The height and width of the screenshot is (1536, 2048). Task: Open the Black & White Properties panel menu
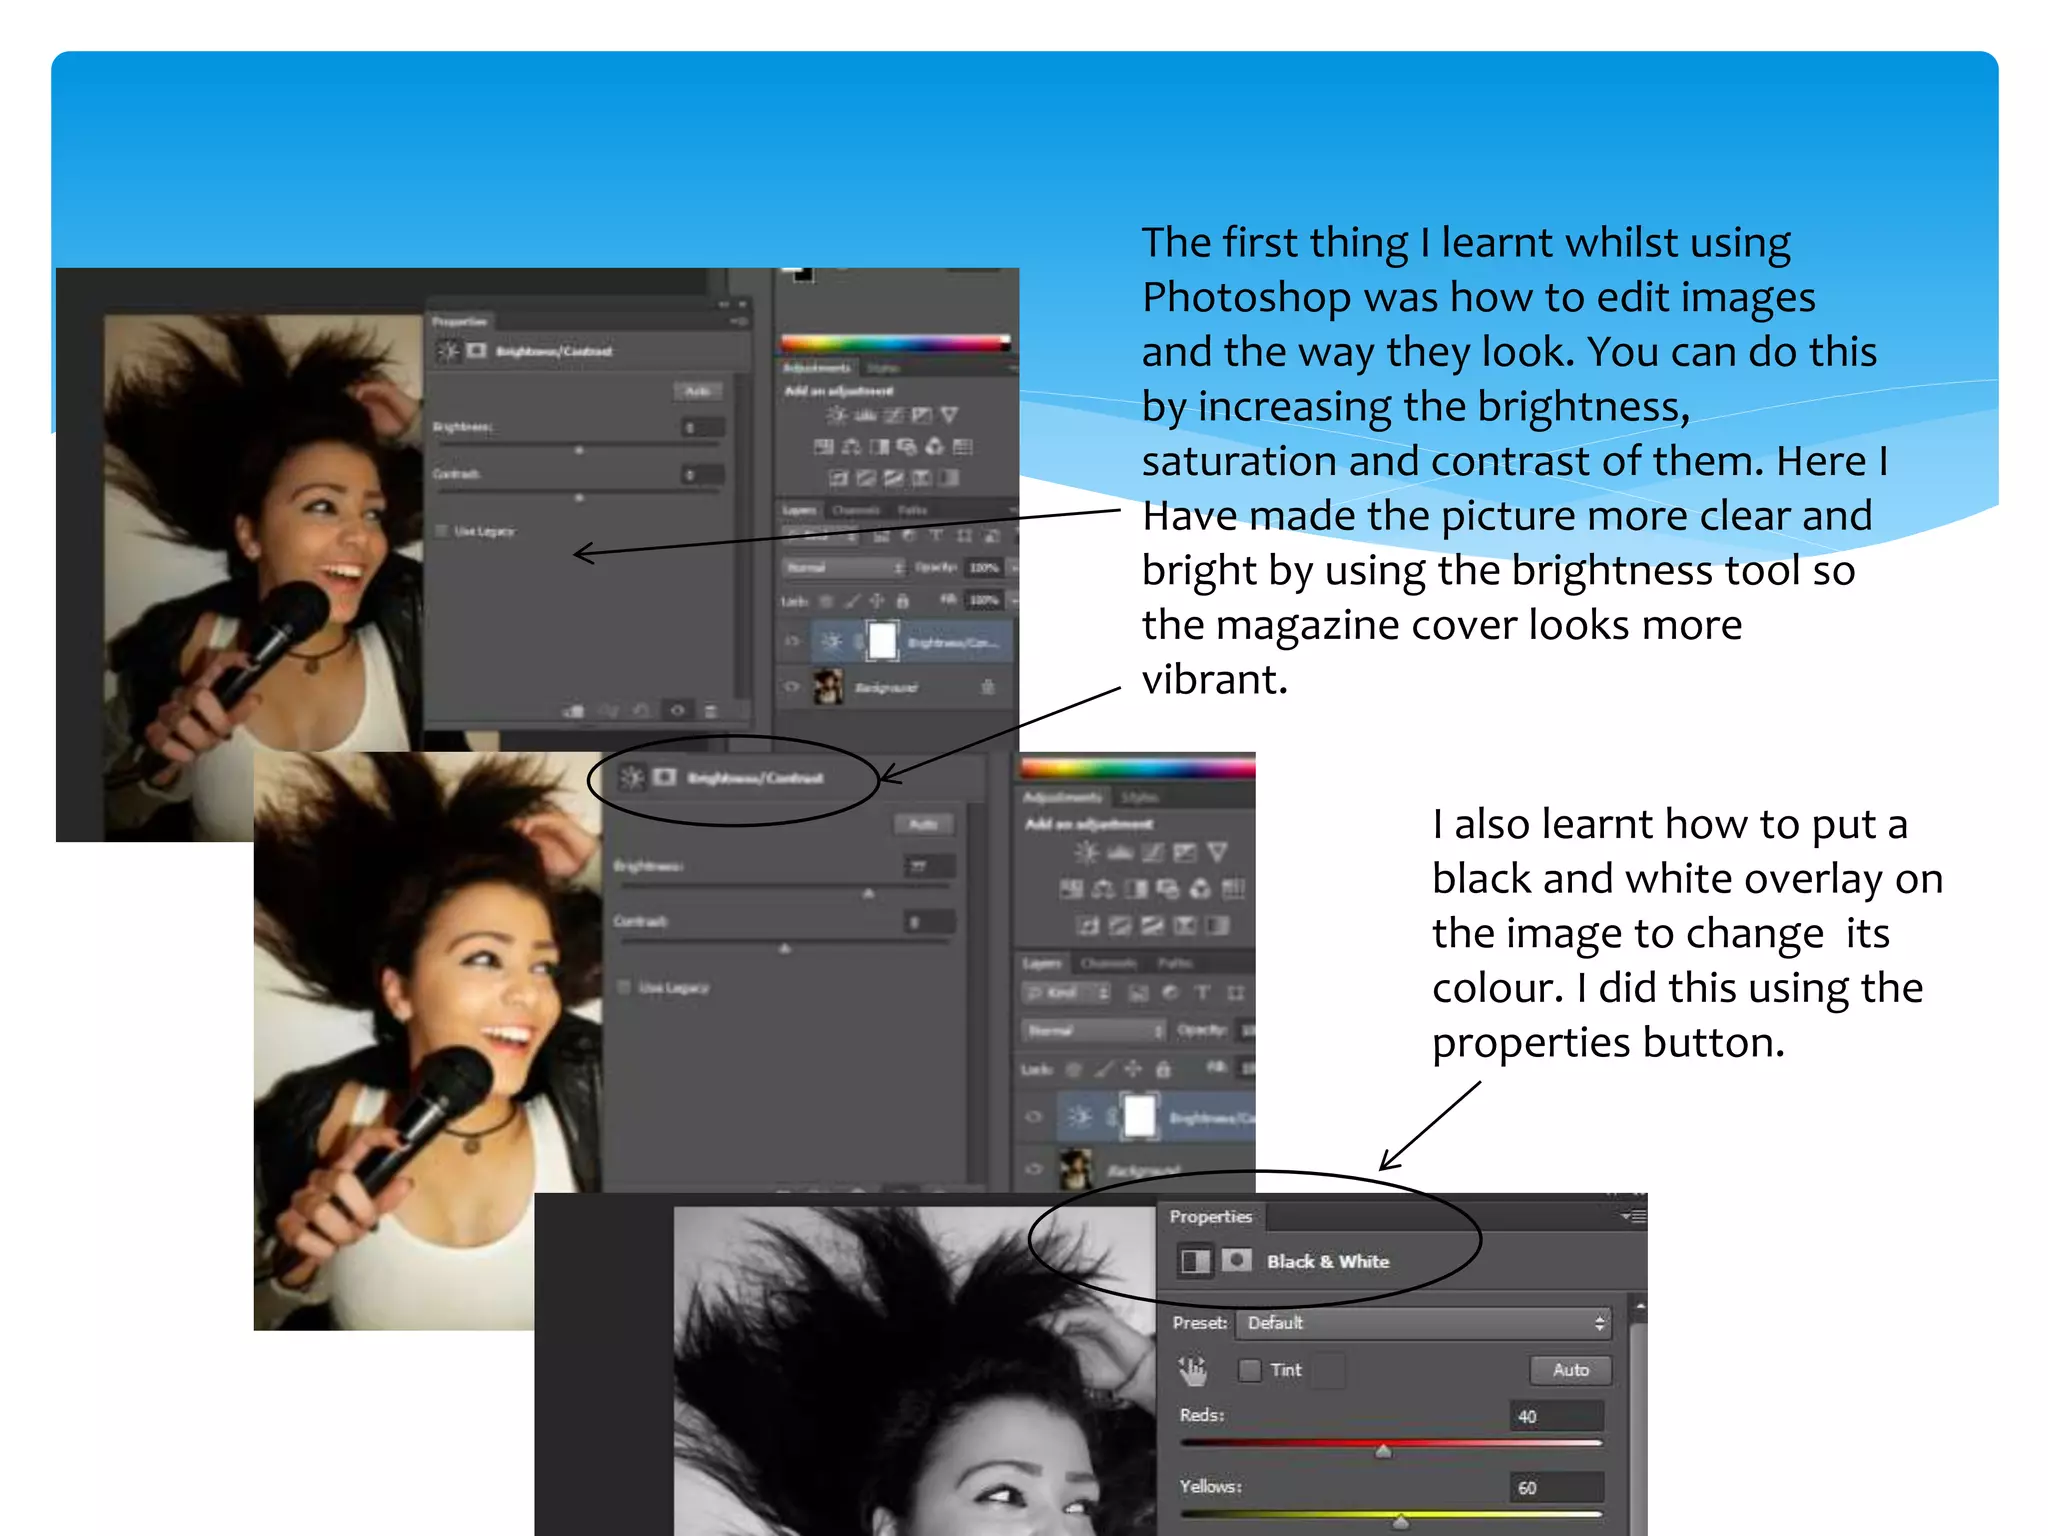1632,1216
